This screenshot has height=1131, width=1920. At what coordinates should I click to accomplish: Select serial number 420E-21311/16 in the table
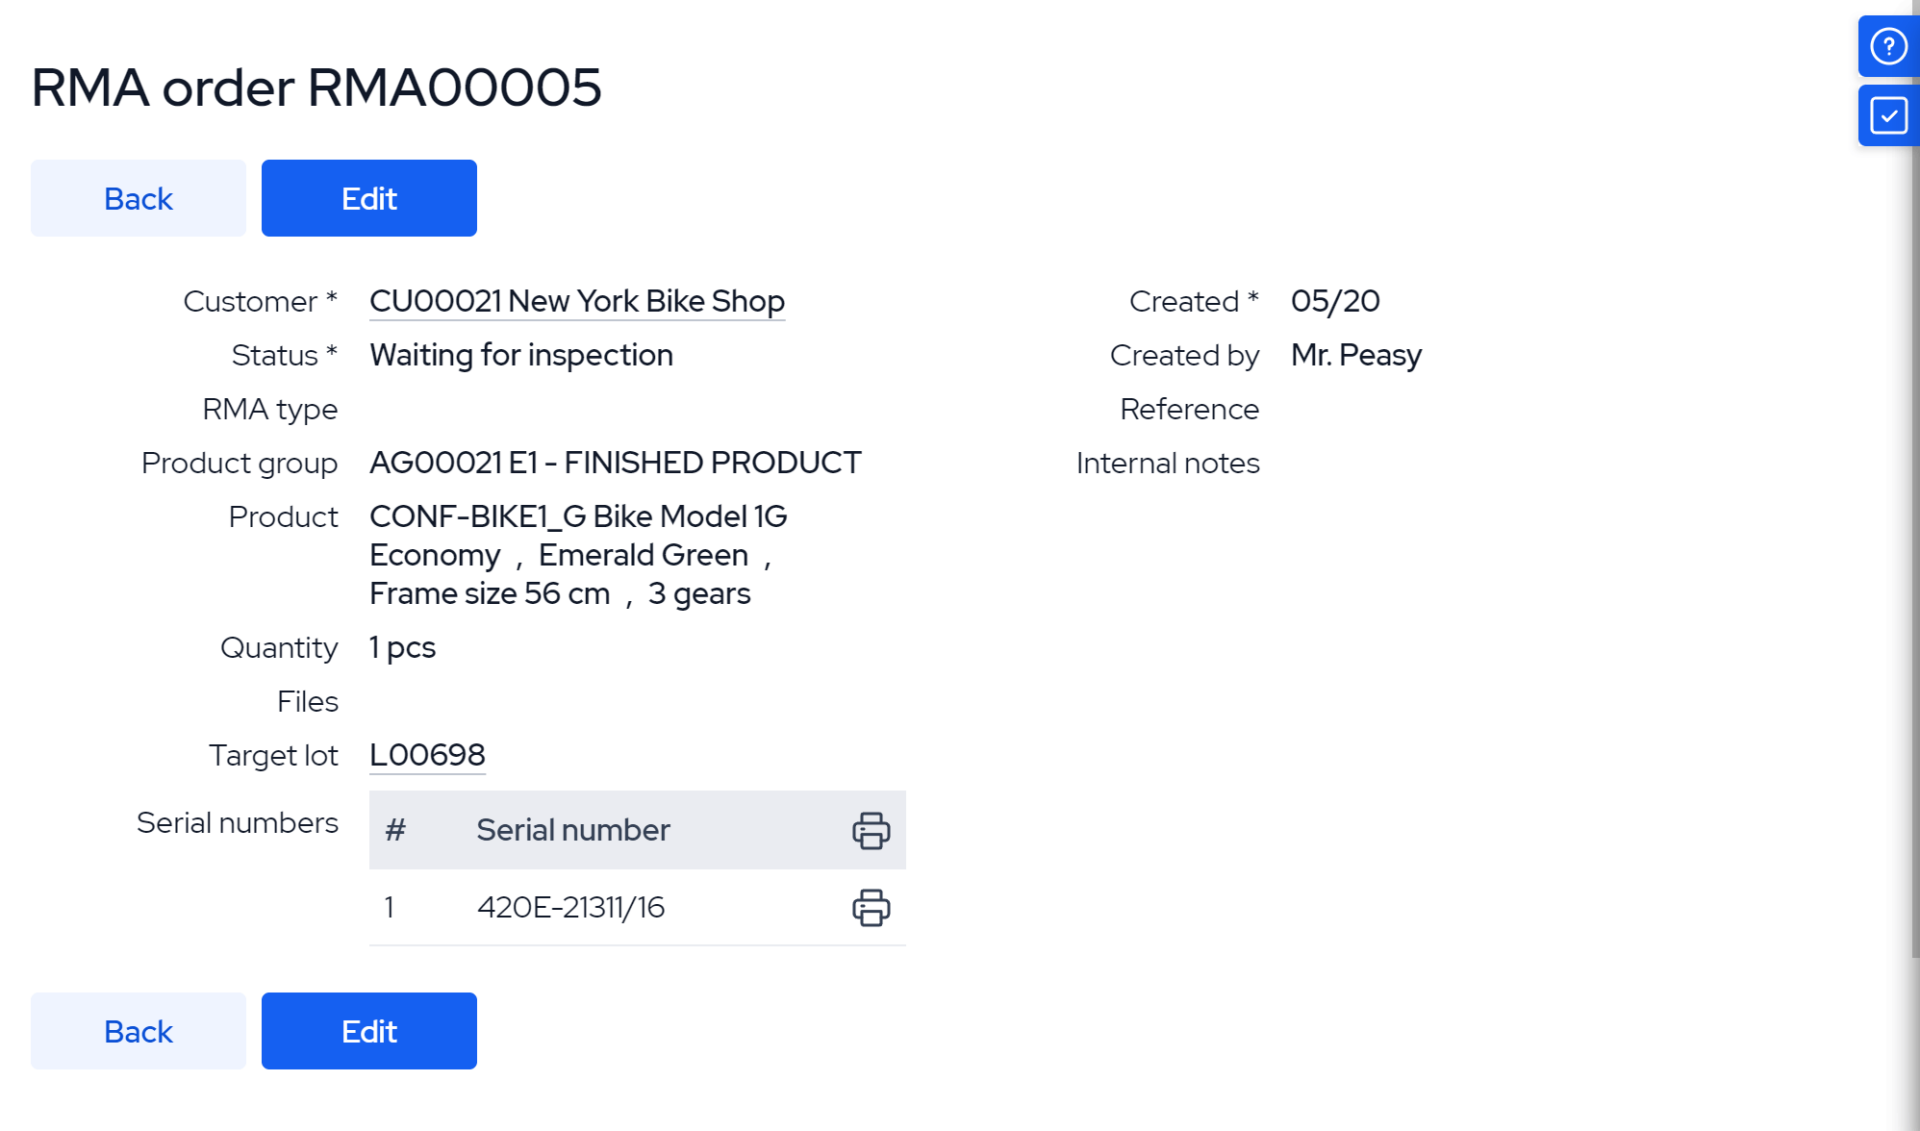pos(572,908)
